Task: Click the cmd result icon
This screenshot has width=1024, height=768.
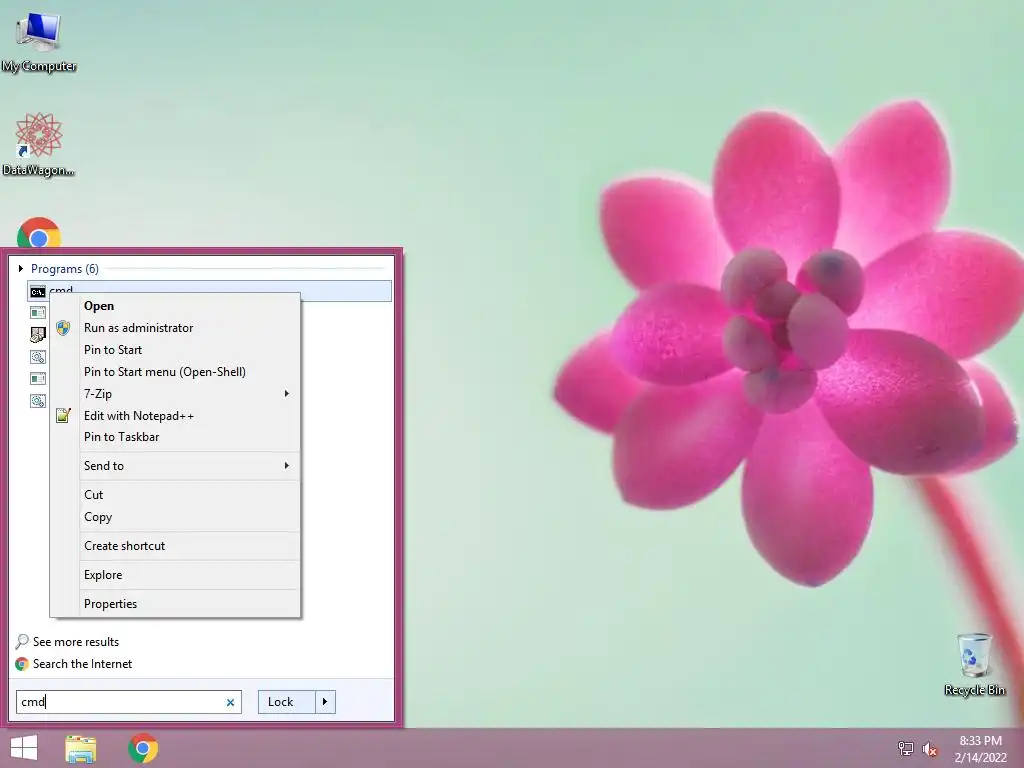Action: click(38, 291)
